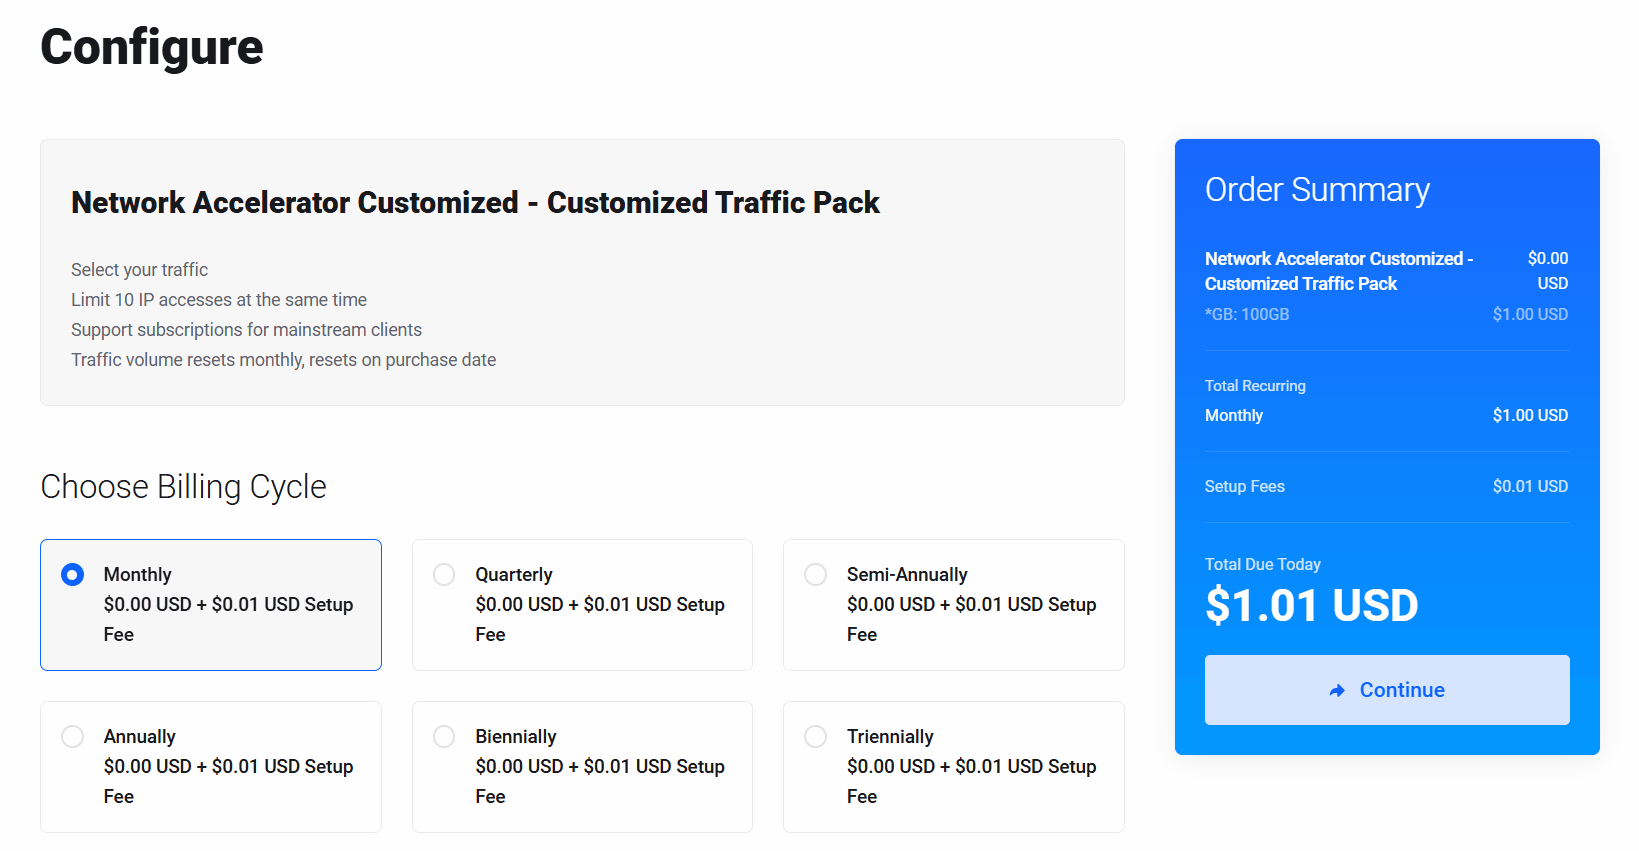1639x851 pixels.
Task: Switch billing to the Annually radio button
Action: [72, 737]
